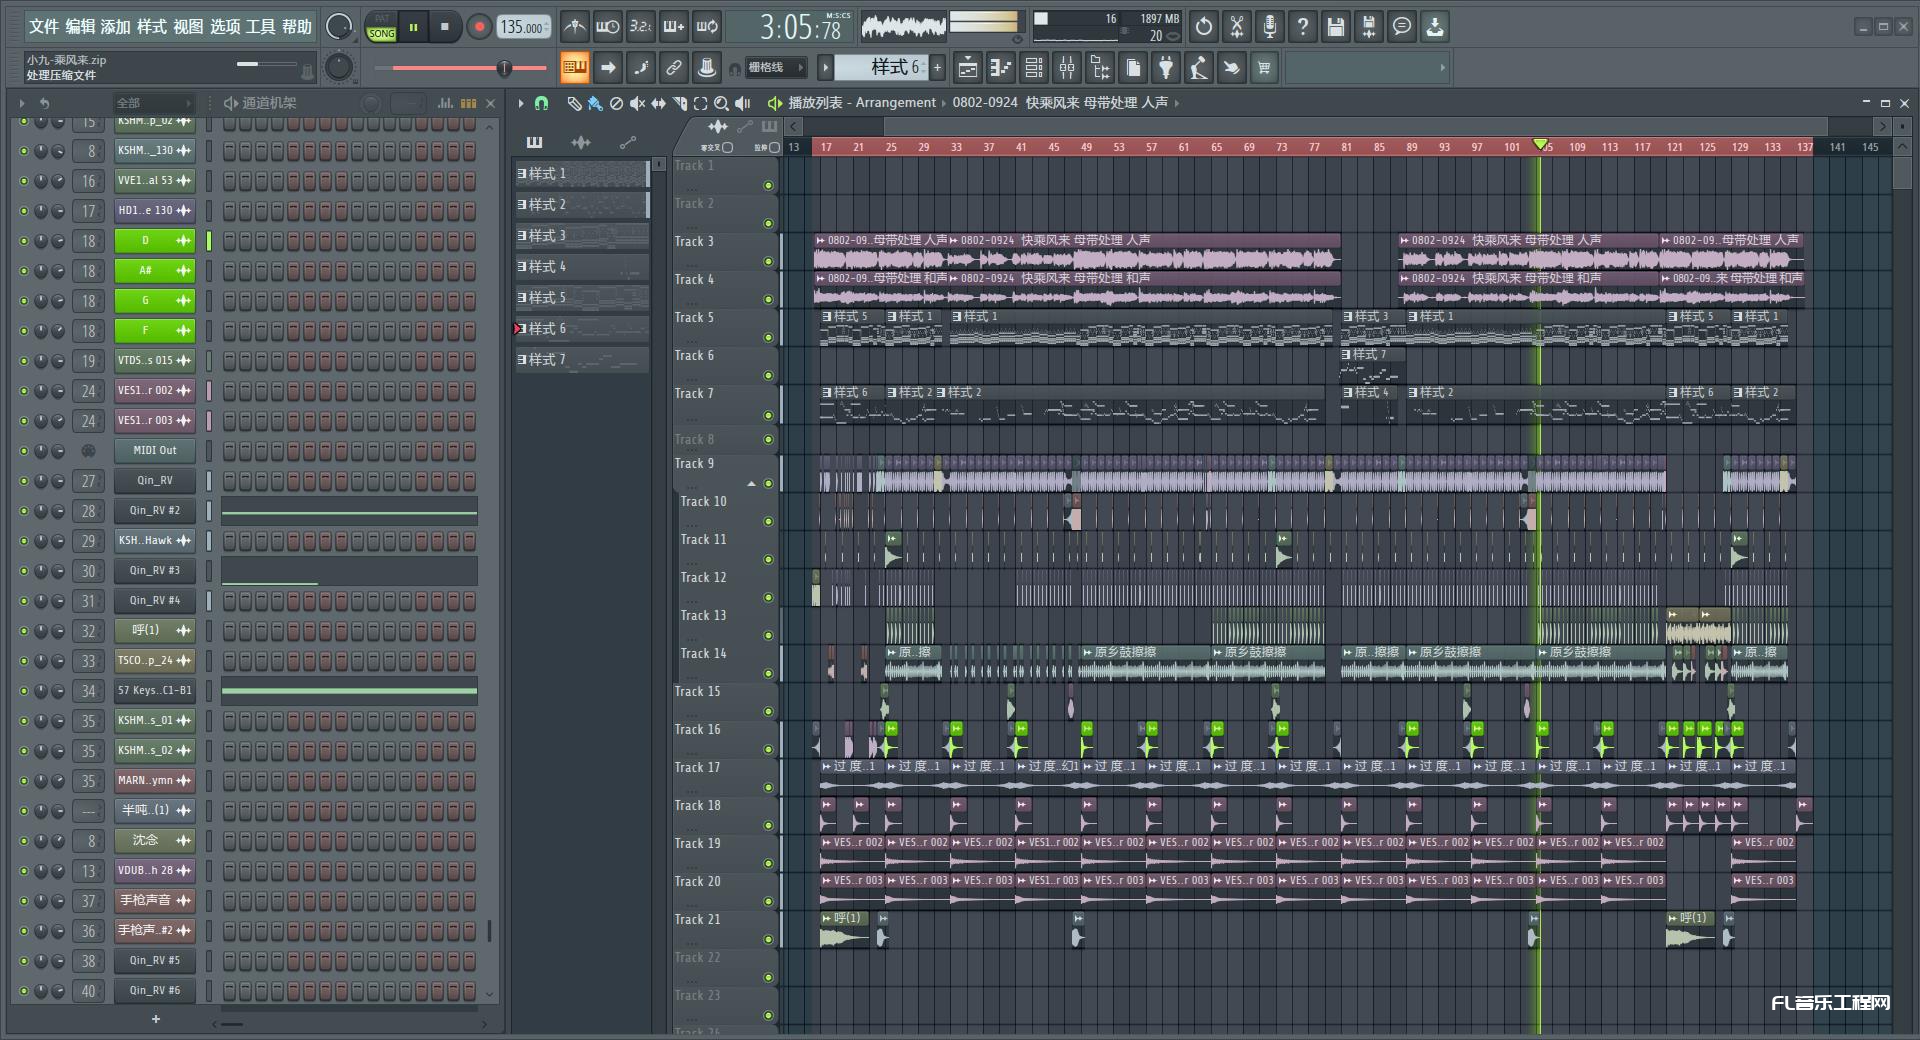Toggle the overdub/blend recording icon
The width and height of the screenshot is (1920, 1040).
674,27
